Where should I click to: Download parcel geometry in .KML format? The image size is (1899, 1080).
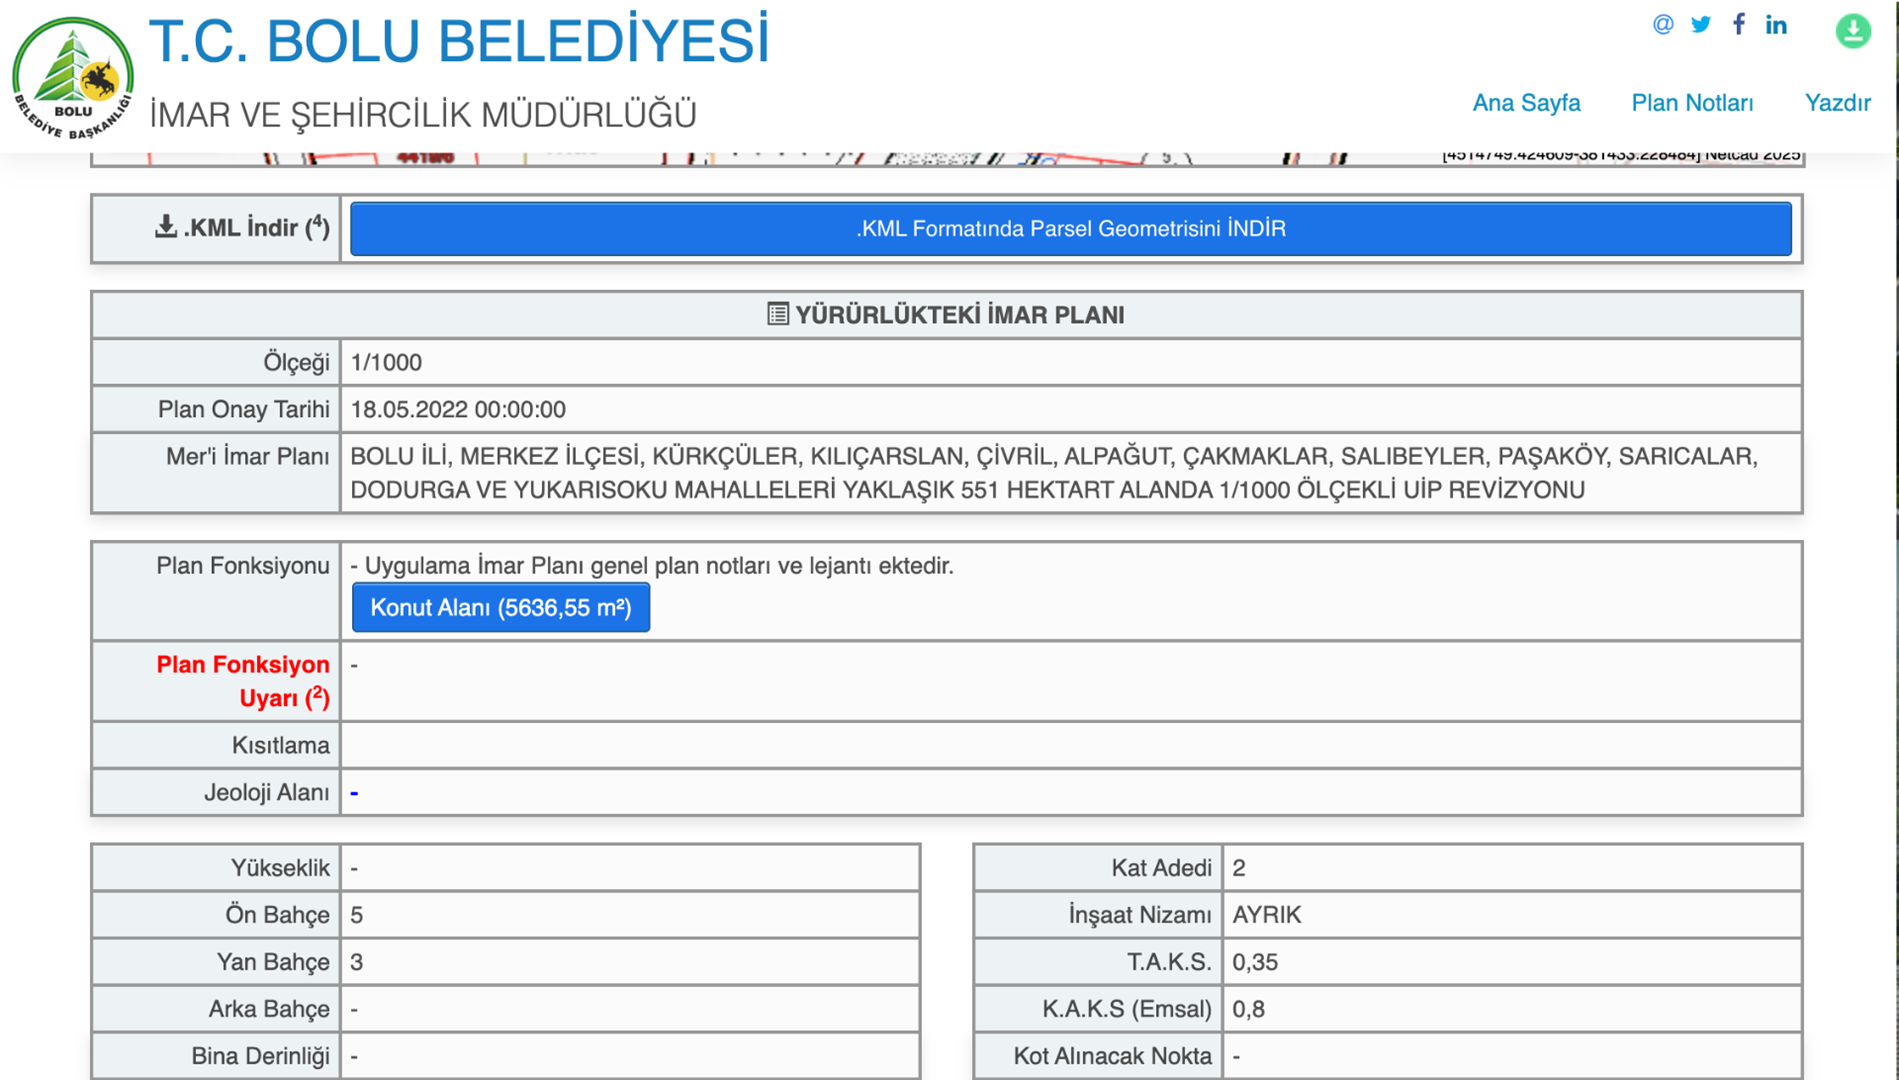click(1070, 229)
